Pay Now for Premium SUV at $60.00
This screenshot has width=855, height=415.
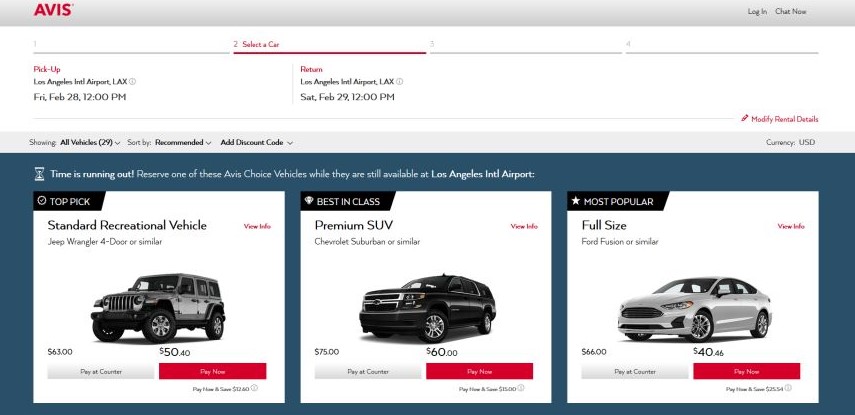coord(479,371)
